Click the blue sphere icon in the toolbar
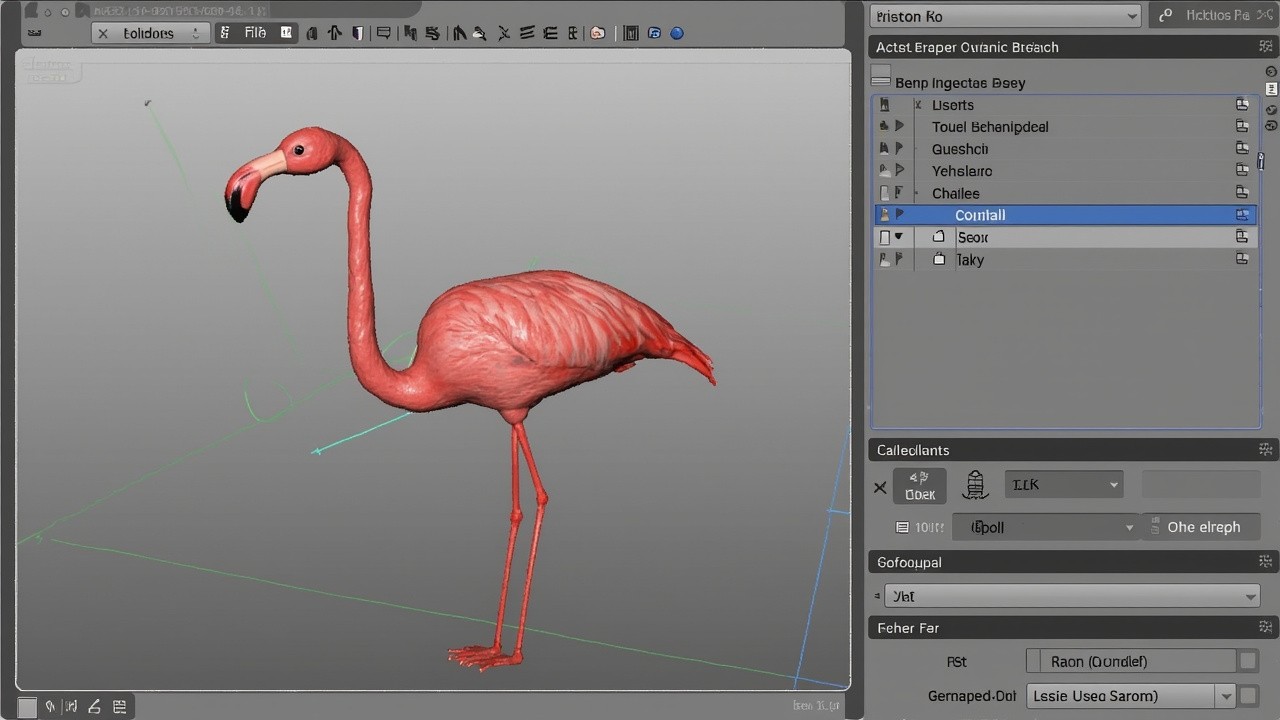The width and height of the screenshot is (1280, 720). point(677,33)
